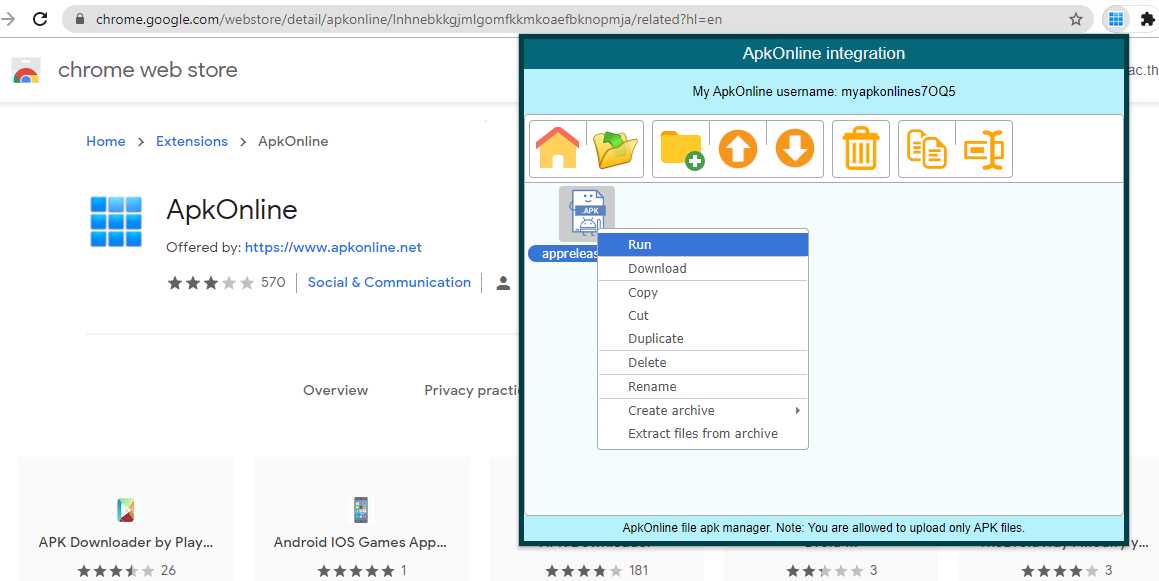This screenshot has height=581, width=1159.
Task: Open the https://www.apkonline.net link
Action: (333, 247)
